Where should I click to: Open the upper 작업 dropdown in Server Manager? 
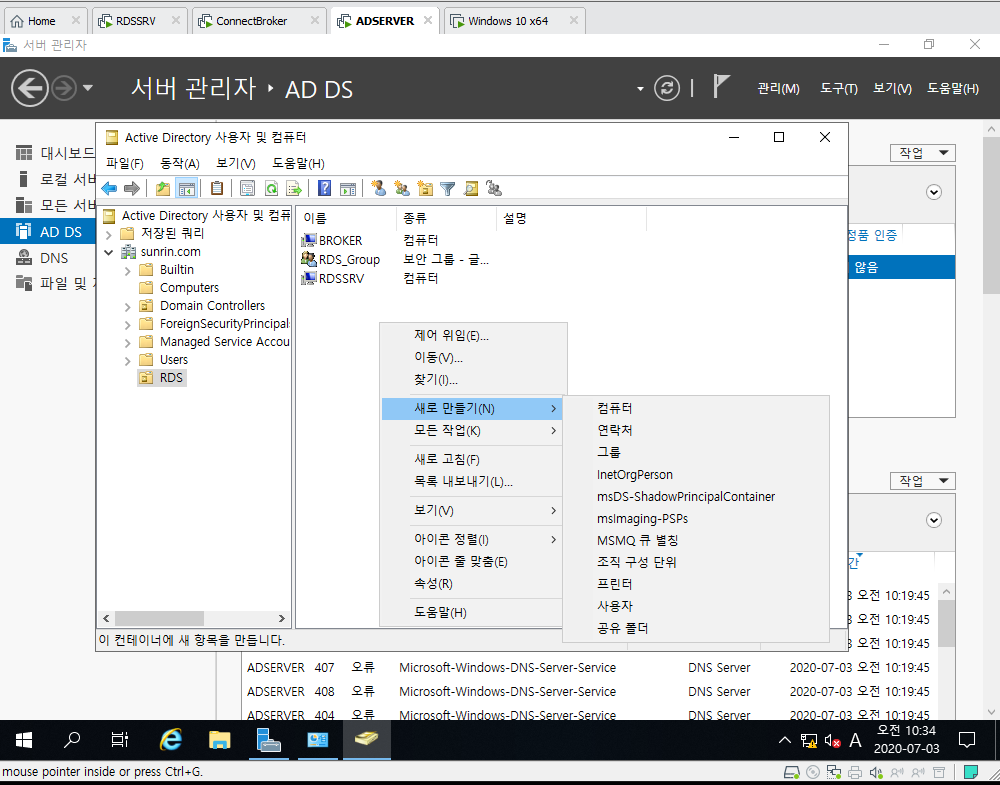point(922,153)
